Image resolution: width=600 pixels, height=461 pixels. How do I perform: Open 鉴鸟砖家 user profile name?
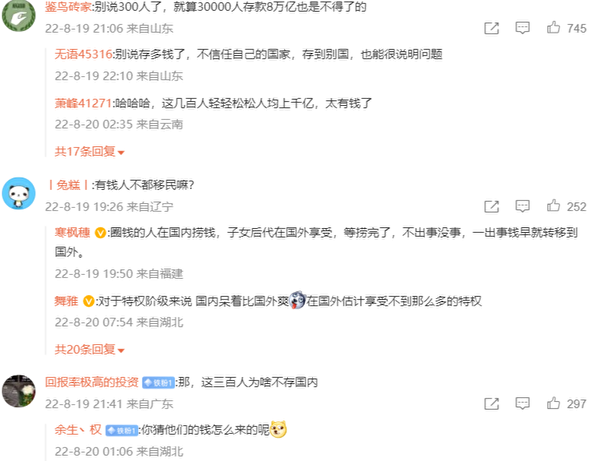[x=68, y=7]
